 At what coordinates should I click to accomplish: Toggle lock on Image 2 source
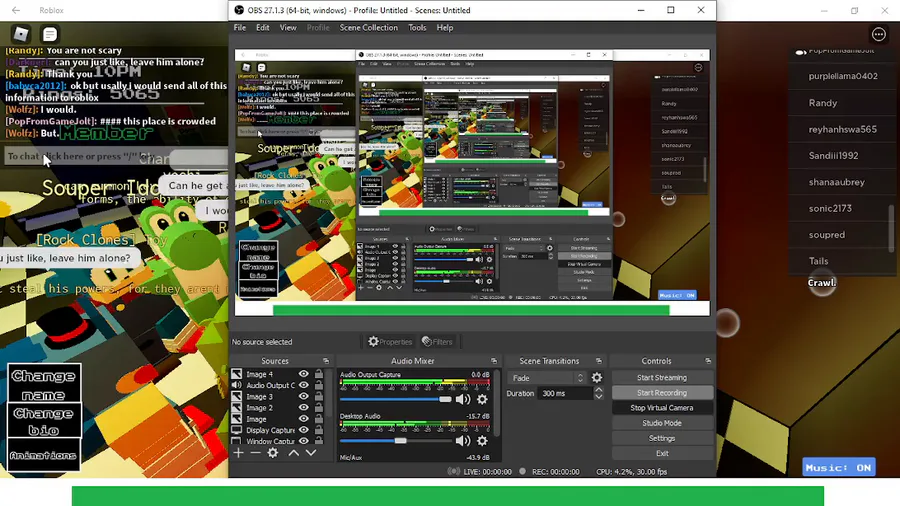tap(319, 407)
